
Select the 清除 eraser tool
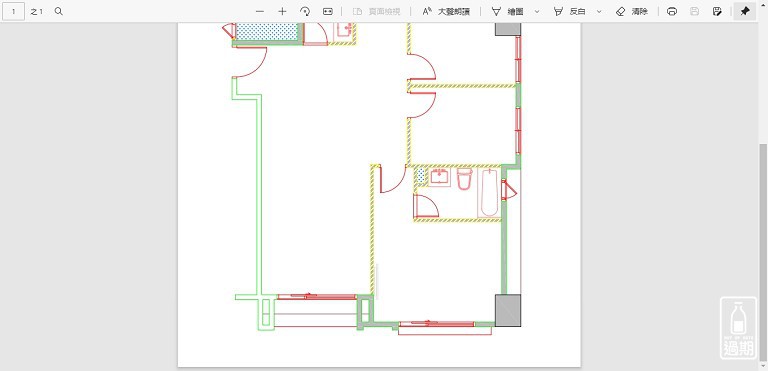click(632, 11)
